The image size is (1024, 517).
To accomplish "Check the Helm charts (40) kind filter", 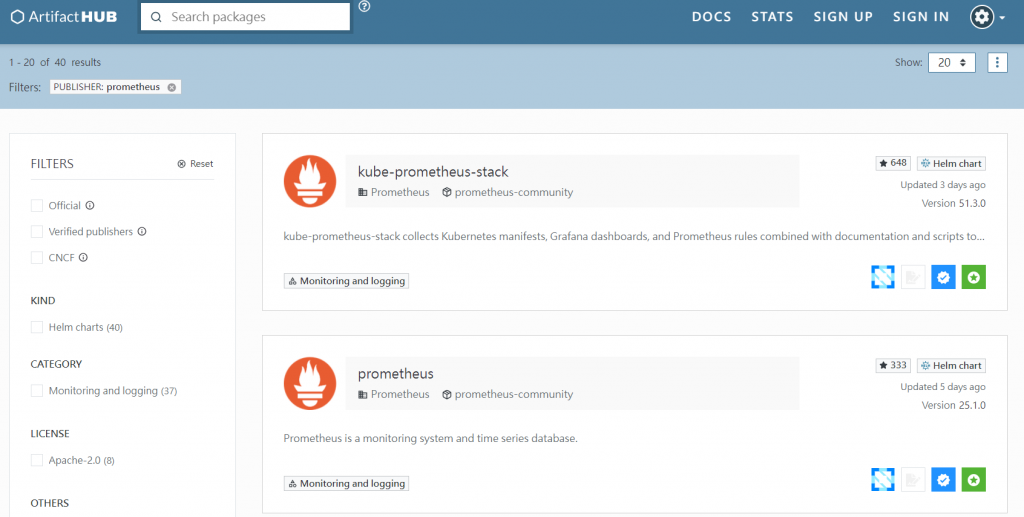I will (x=37, y=327).
